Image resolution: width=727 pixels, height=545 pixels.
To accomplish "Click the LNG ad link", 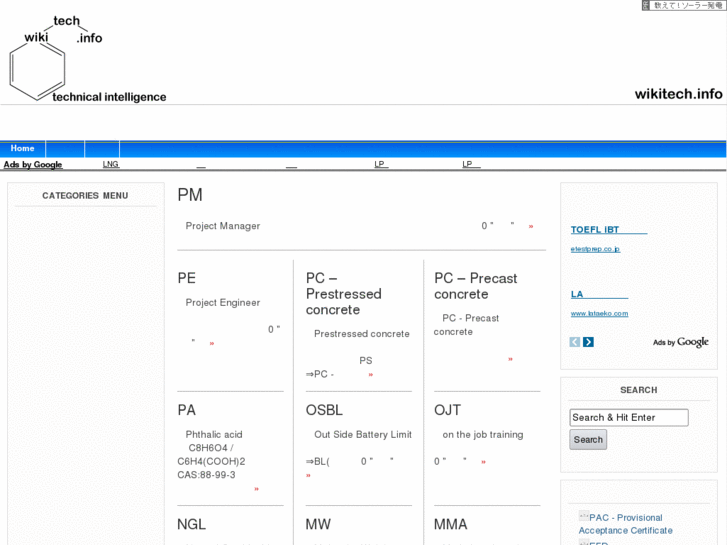I will (x=111, y=164).
